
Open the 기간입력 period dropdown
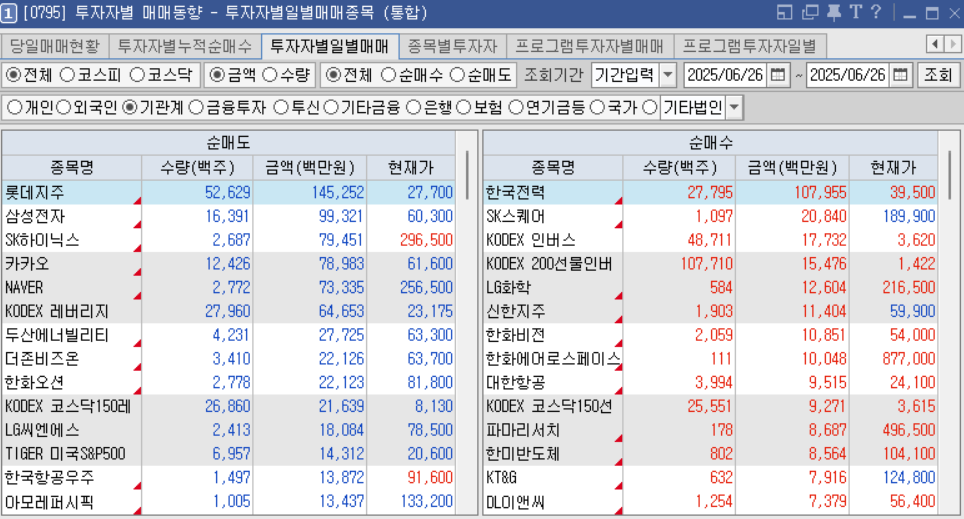coord(668,75)
